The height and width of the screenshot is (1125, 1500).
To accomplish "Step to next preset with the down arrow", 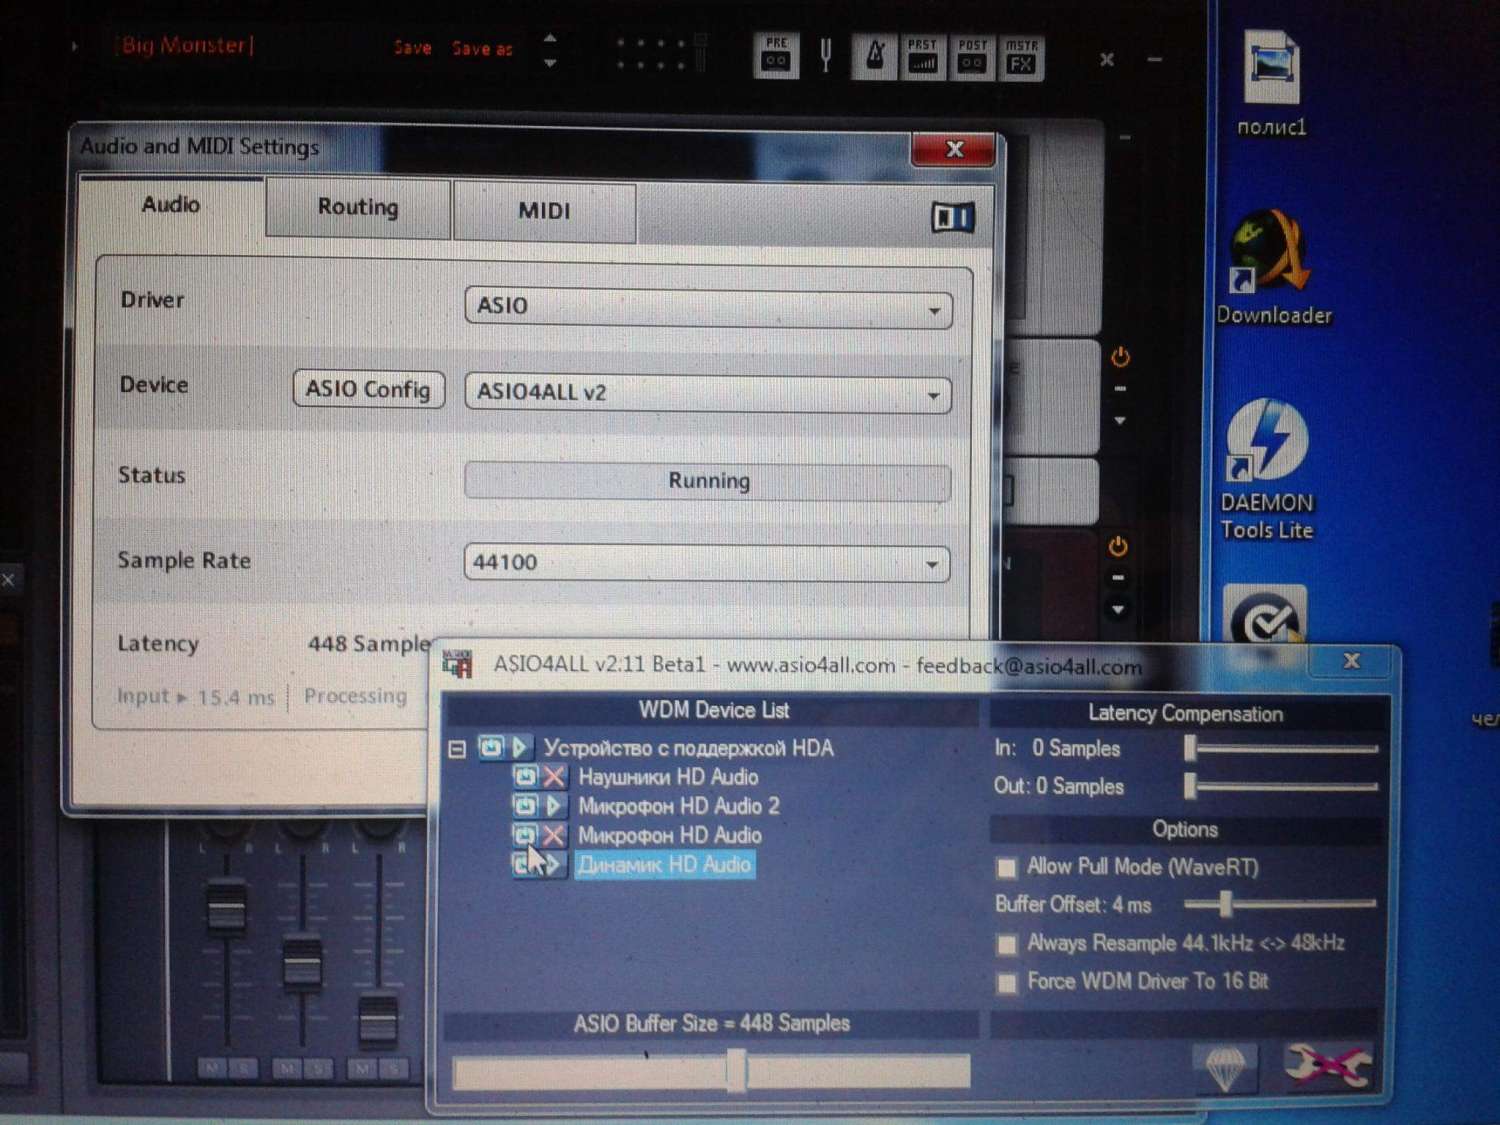I will point(550,62).
